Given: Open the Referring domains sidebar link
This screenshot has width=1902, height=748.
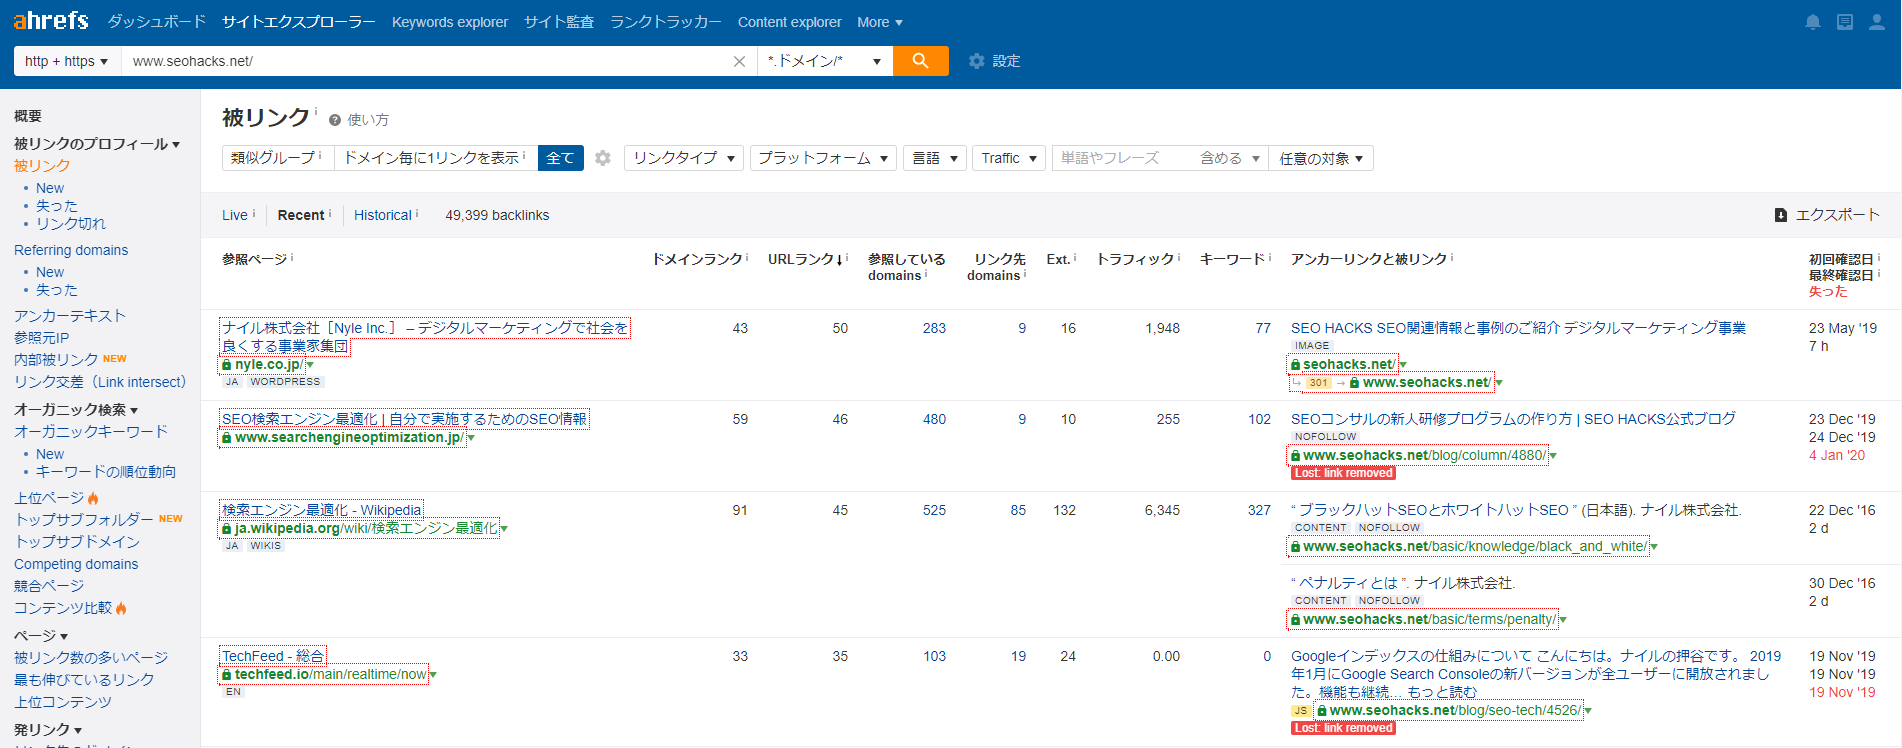Looking at the screenshot, I should click(x=71, y=250).
